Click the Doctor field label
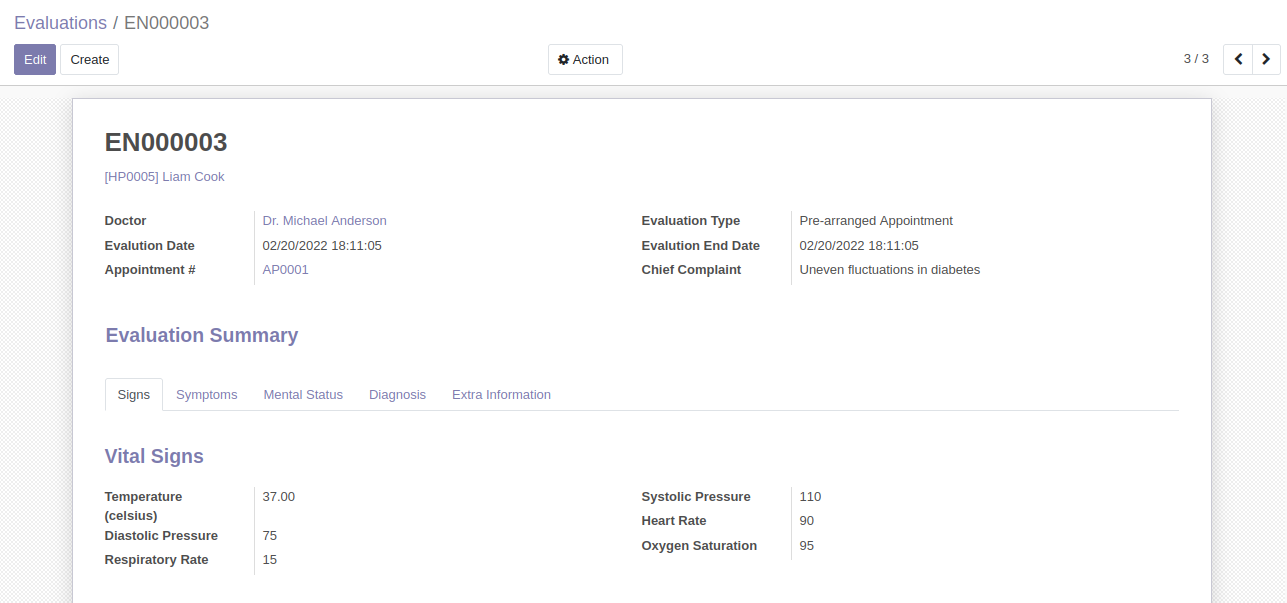Image resolution: width=1287 pixels, height=603 pixels. 126,221
